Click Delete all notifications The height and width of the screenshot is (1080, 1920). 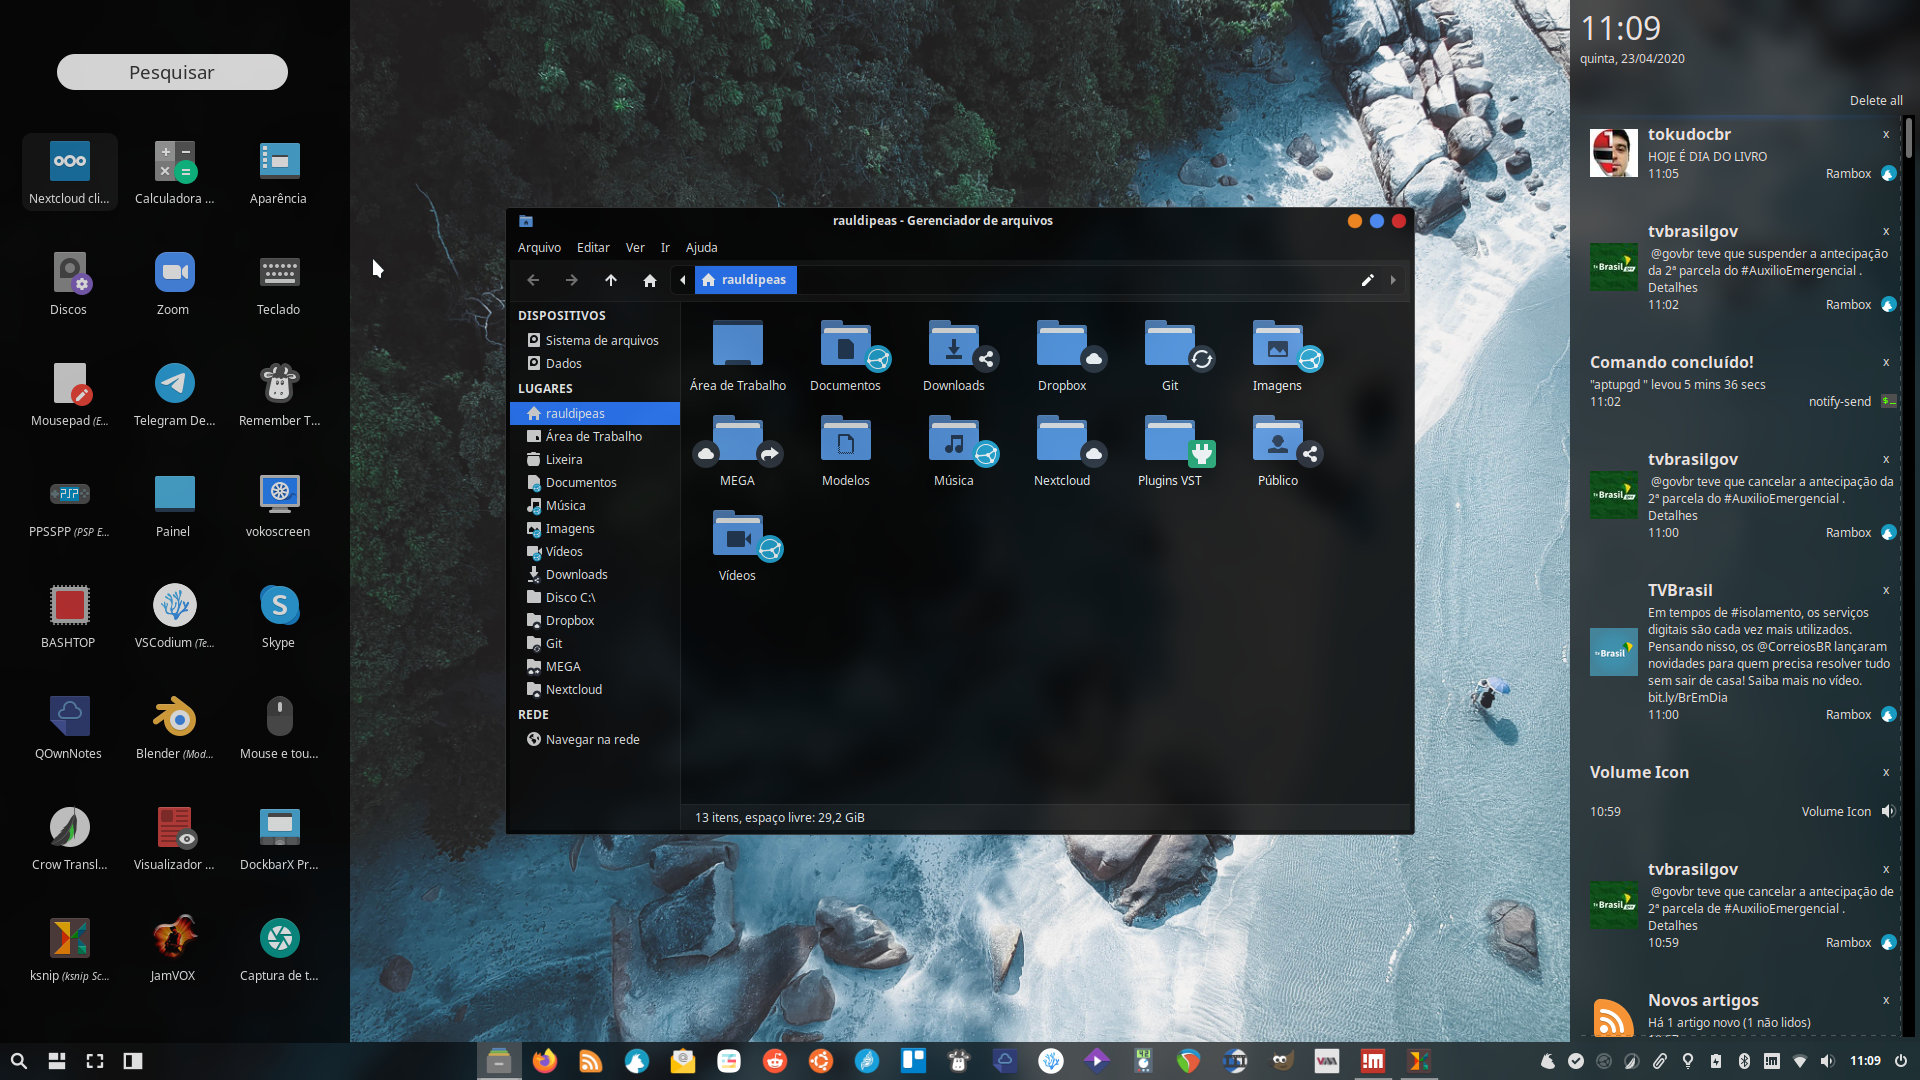click(x=1875, y=100)
